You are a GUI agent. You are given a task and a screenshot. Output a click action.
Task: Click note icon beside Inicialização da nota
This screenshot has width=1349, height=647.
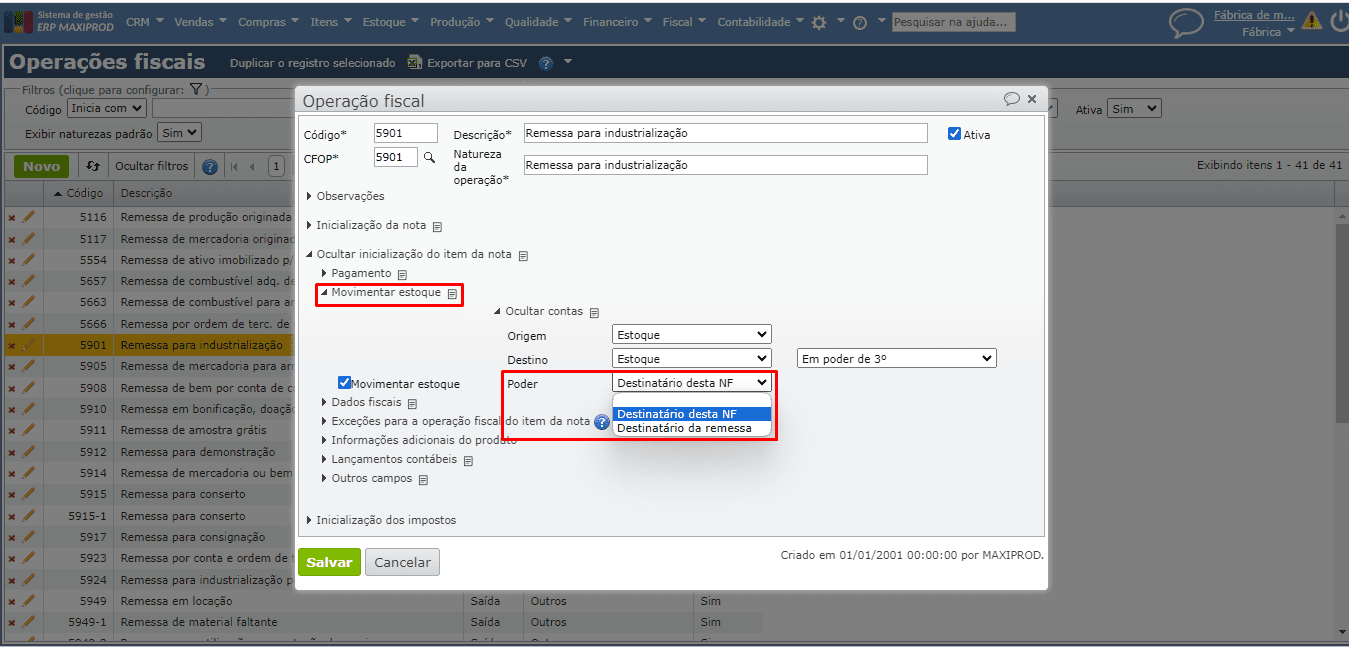(x=437, y=226)
